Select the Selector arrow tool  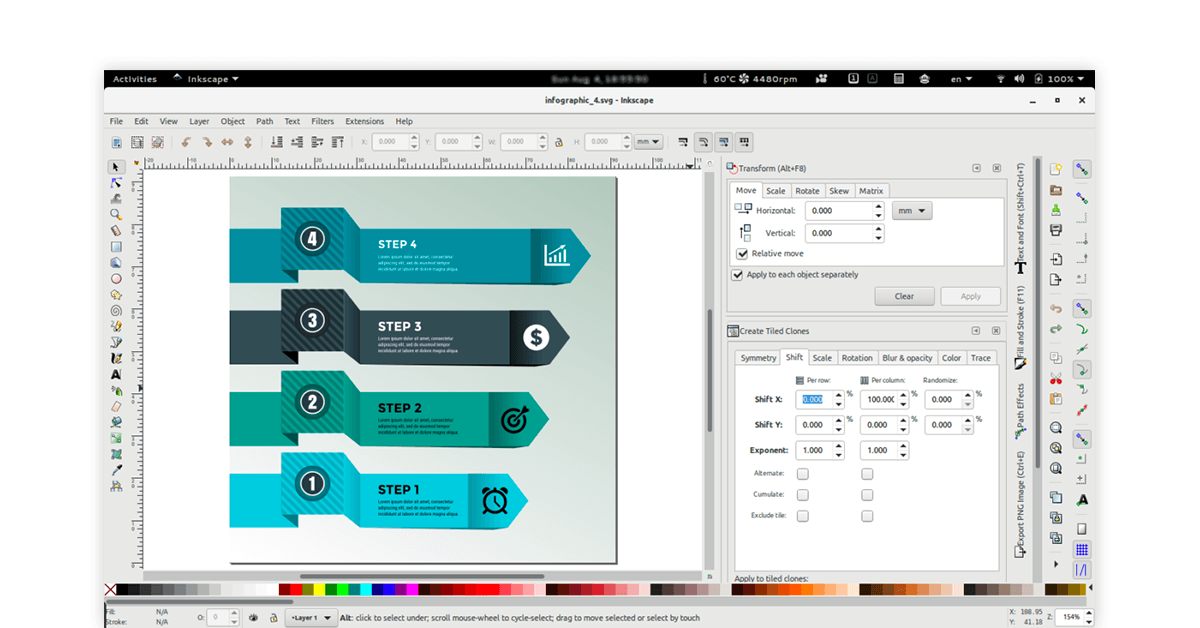point(116,167)
